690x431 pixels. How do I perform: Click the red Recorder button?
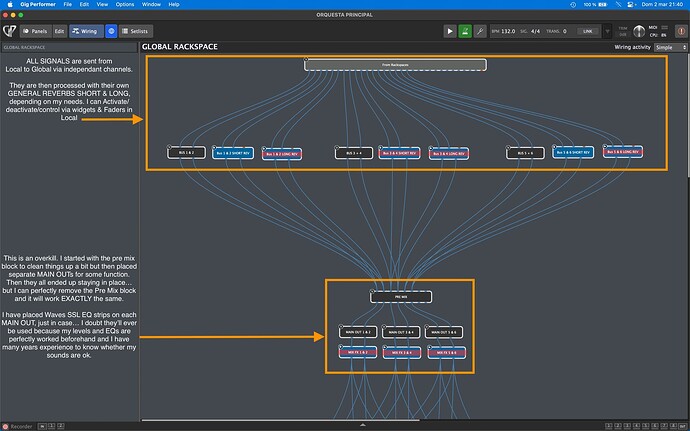pyautogui.click(x=6, y=426)
